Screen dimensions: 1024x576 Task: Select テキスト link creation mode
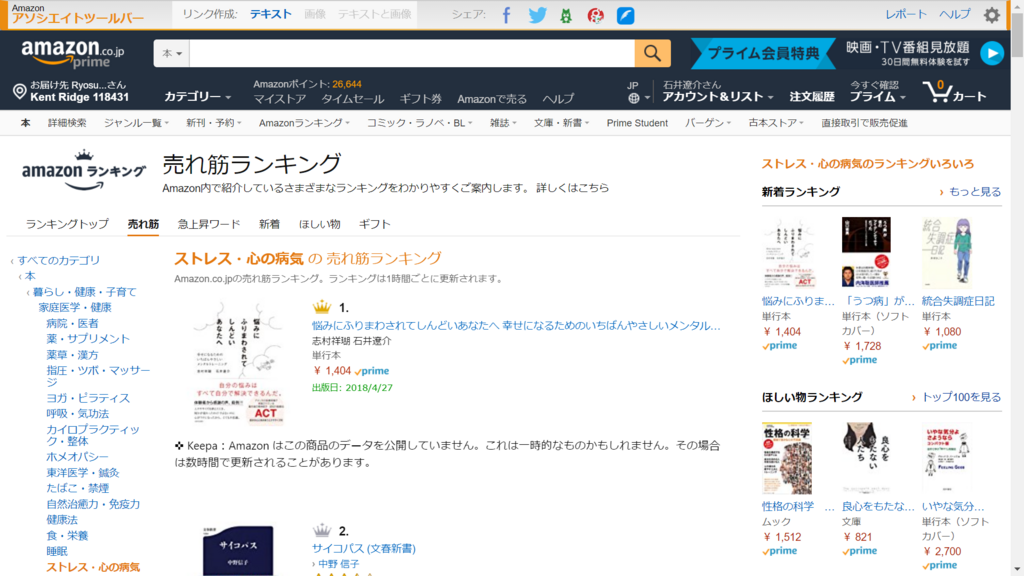[270, 14]
